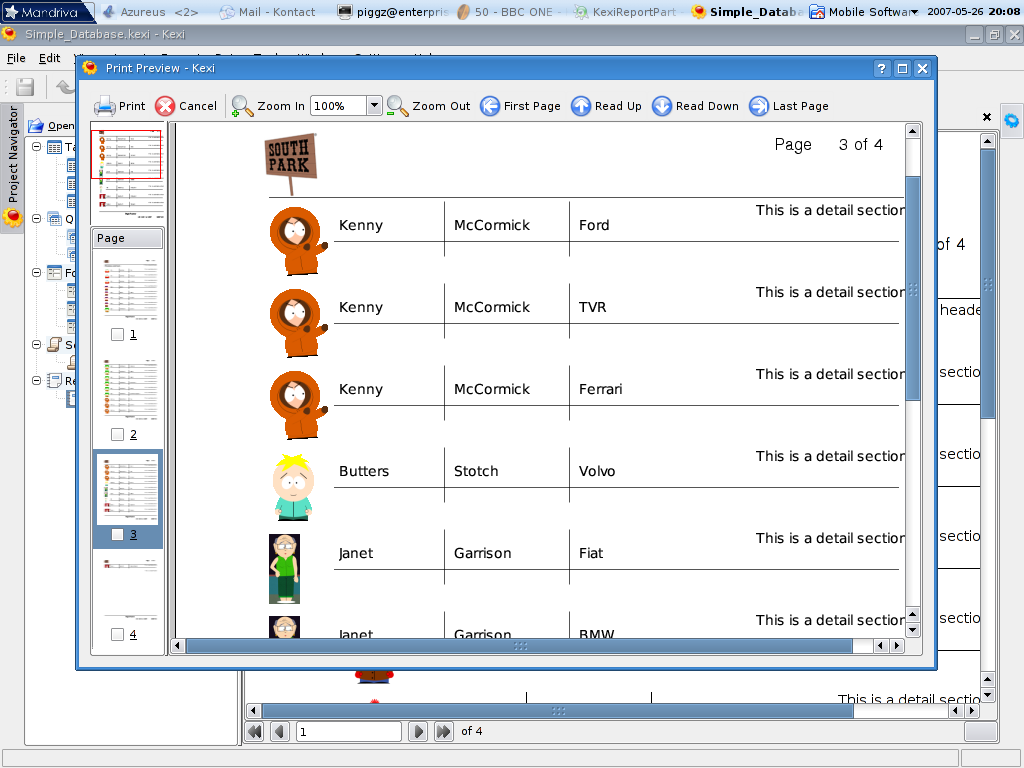Open the 100% zoom dropdown arrow

coord(374,106)
